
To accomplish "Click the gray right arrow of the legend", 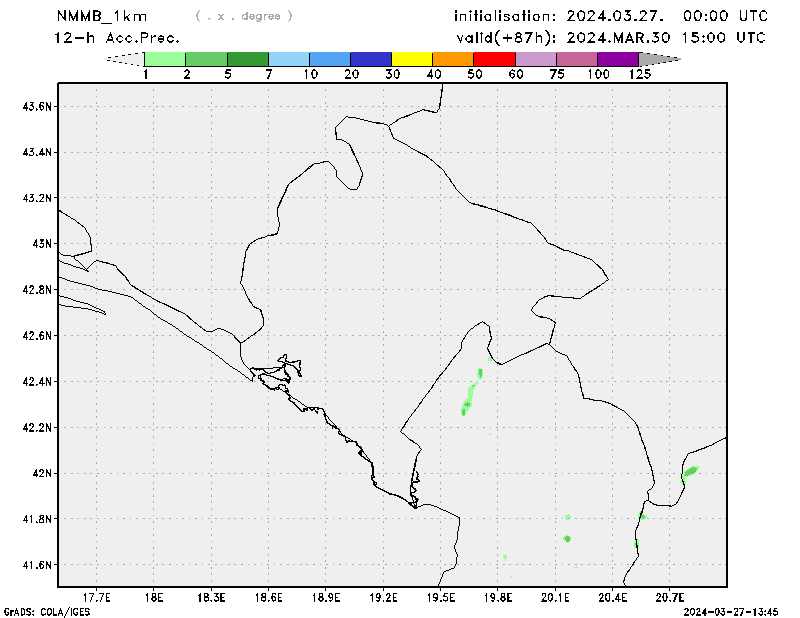I will tap(658, 59).
